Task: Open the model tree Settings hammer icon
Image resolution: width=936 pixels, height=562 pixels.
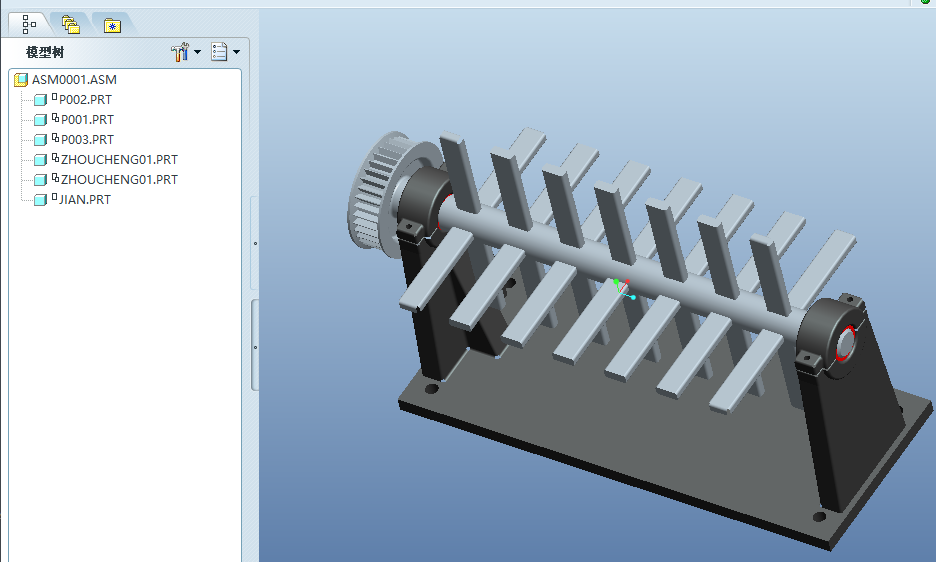Action: pos(180,52)
